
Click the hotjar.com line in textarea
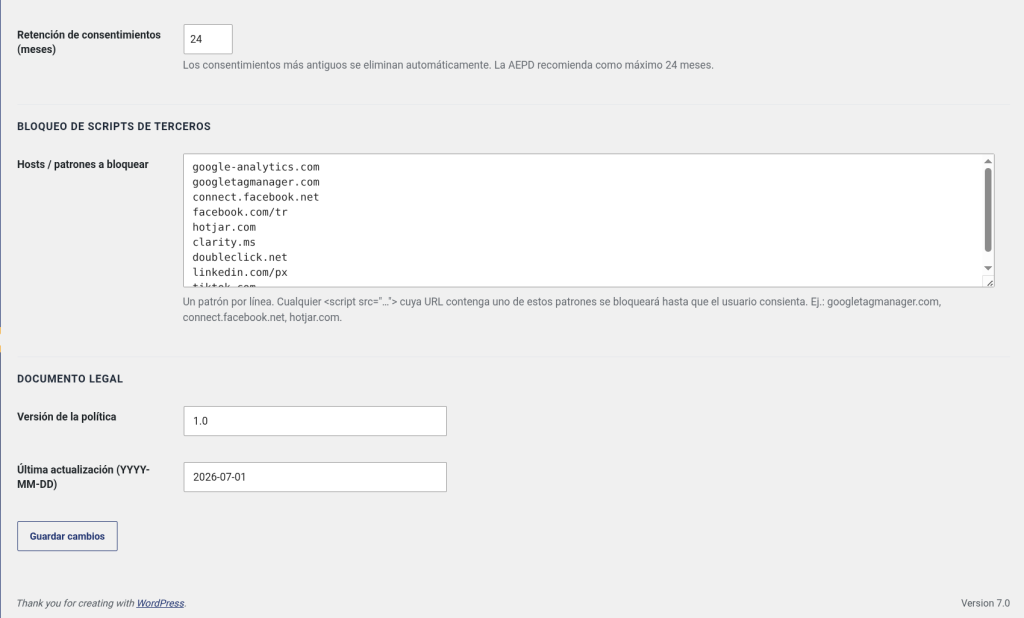pos(224,227)
